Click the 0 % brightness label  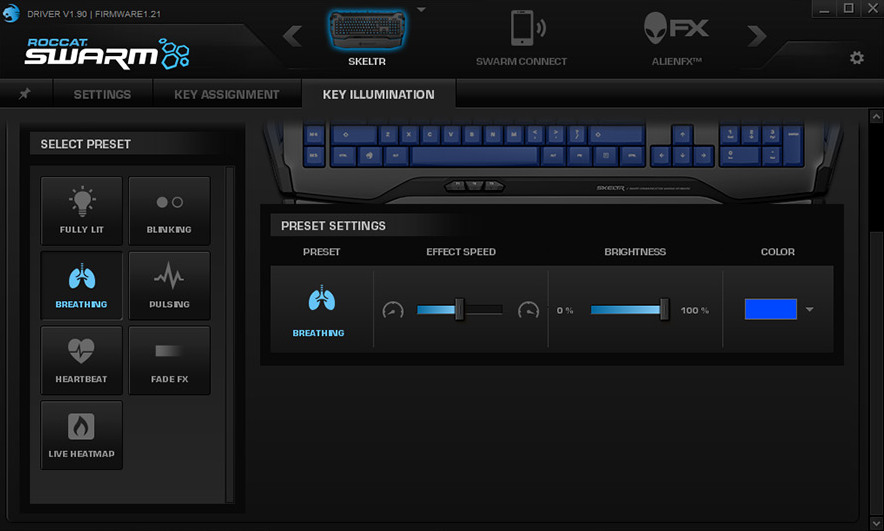click(565, 310)
